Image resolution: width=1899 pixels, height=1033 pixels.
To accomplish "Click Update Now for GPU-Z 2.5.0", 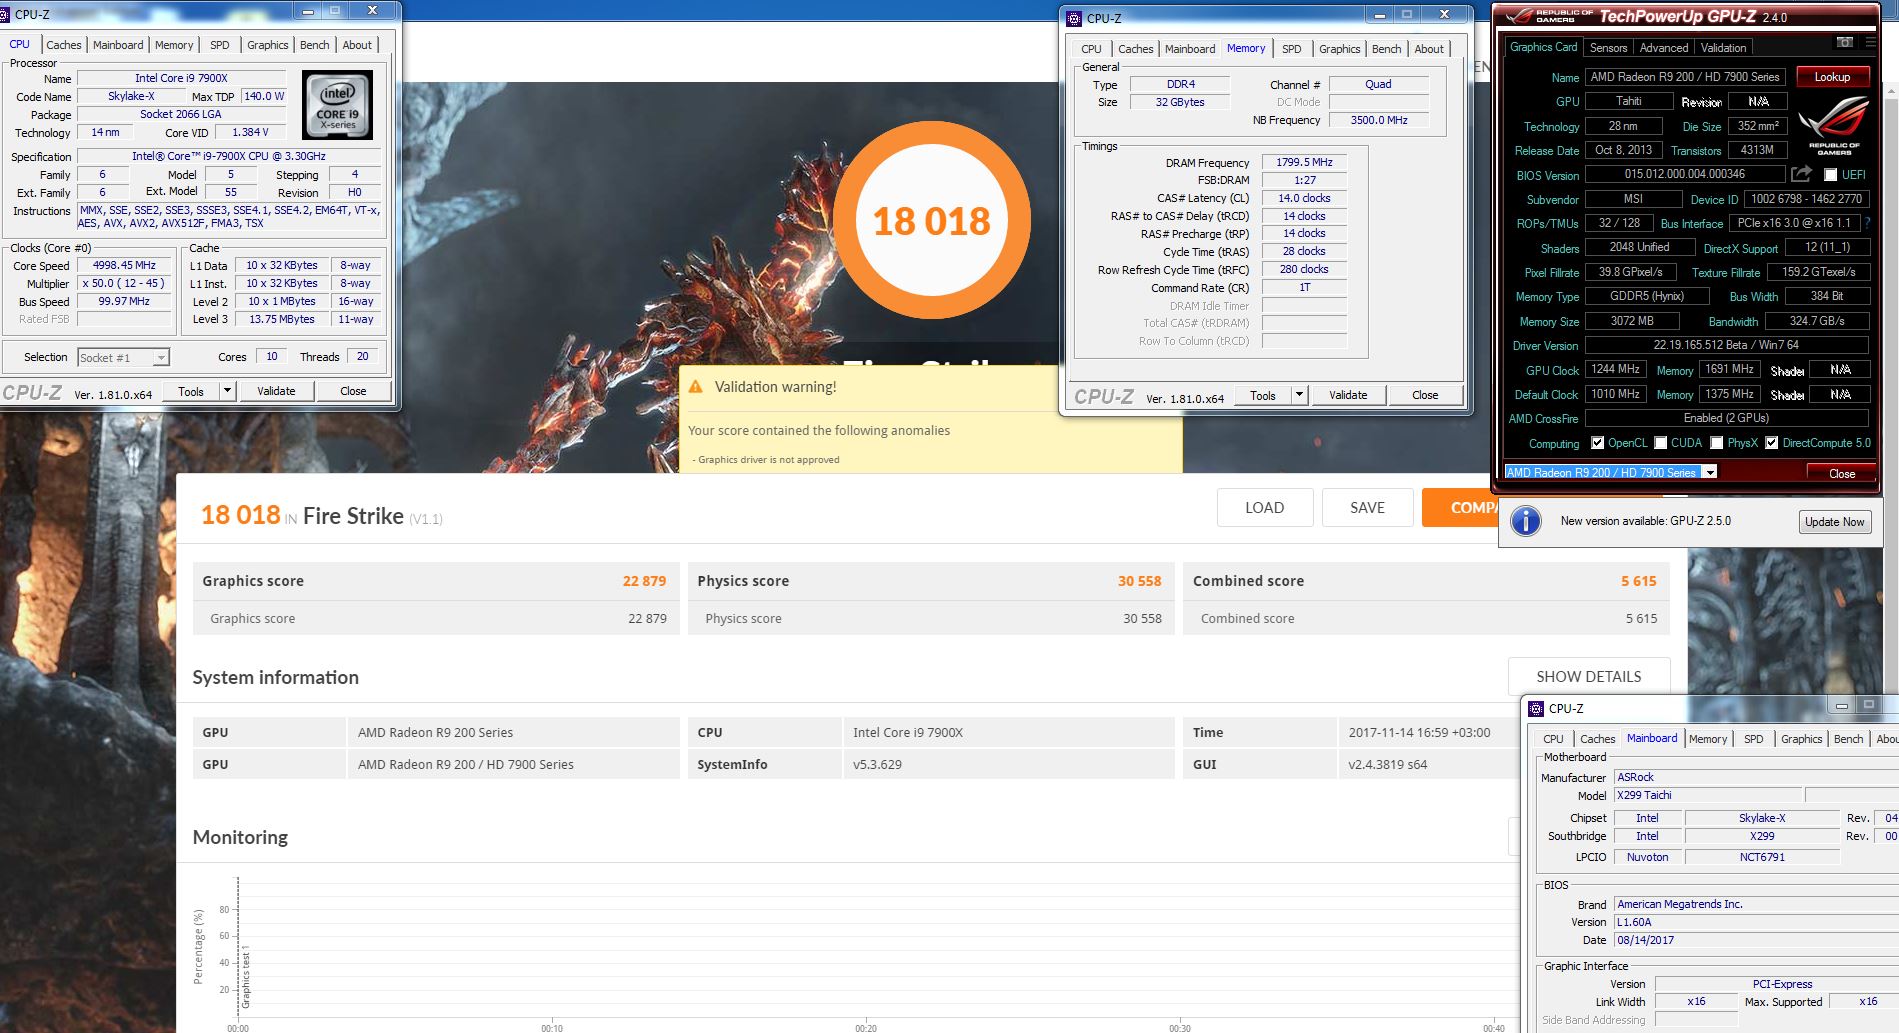I will tap(1835, 522).
